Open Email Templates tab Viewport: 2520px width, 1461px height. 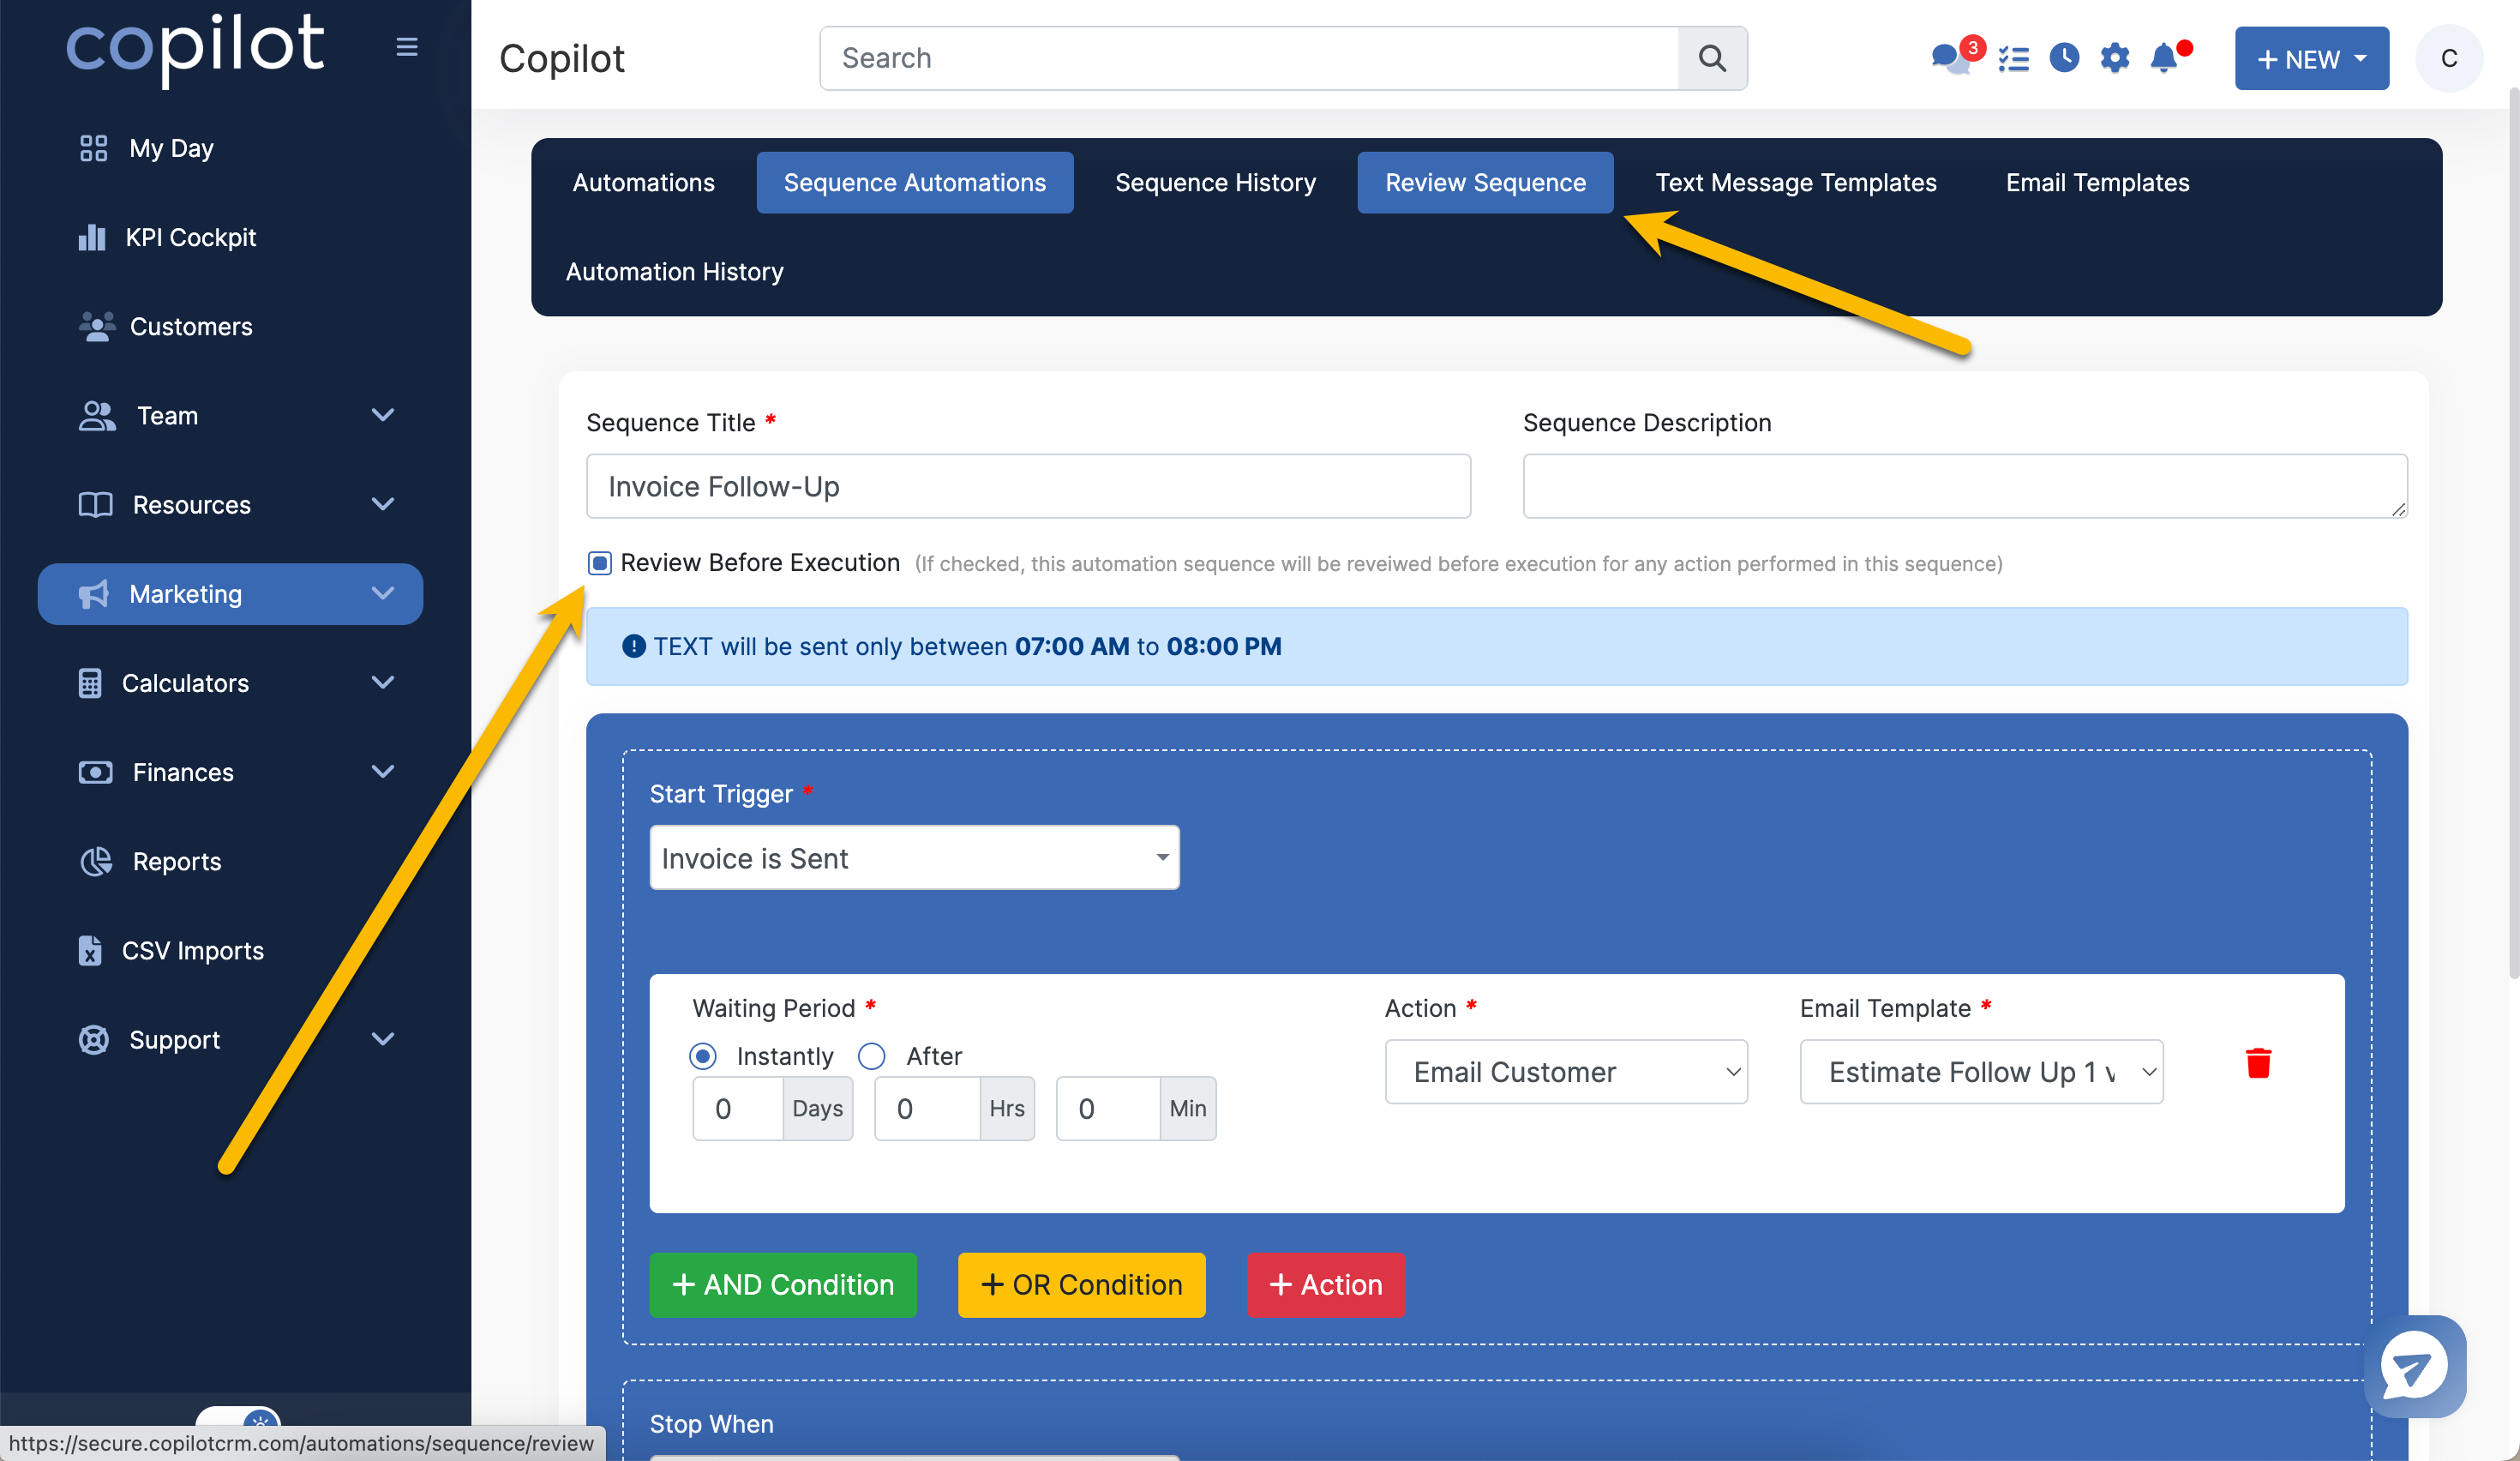click(x=2097, y=182)
